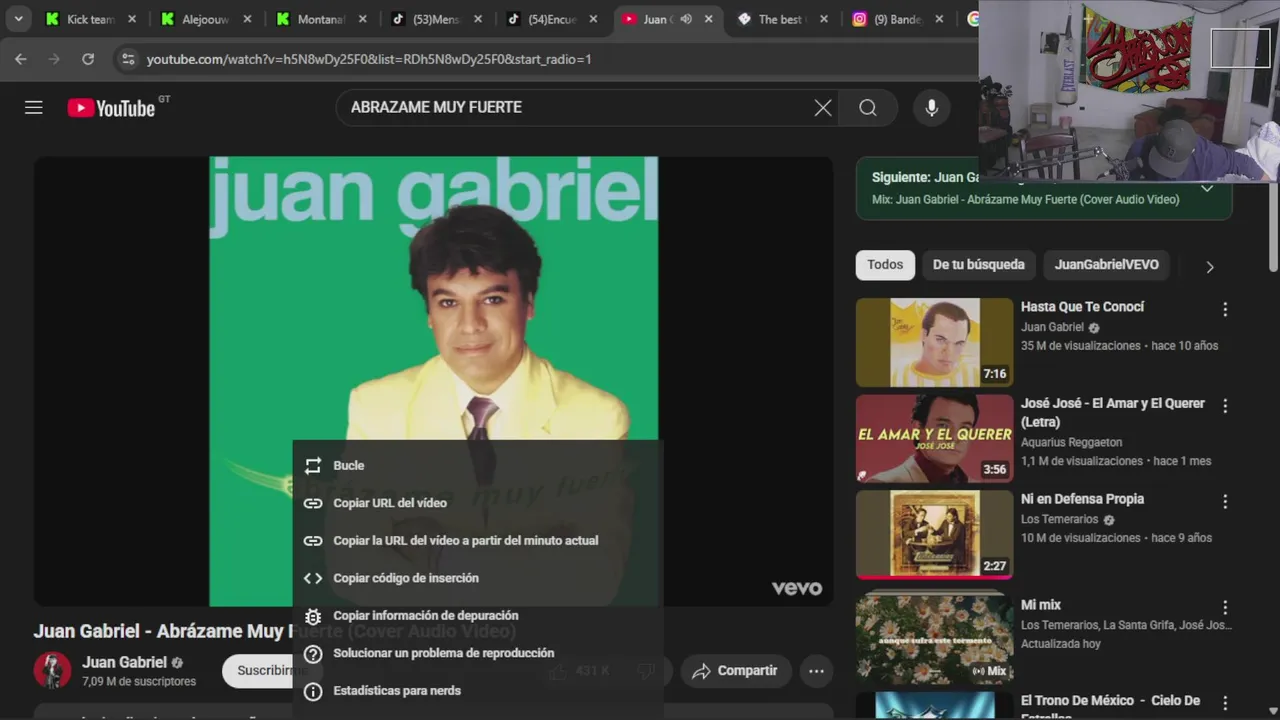Open Juan Gabriel channel avatar
This screenshot has width=1280, height=720.
[x=52, y=670]
